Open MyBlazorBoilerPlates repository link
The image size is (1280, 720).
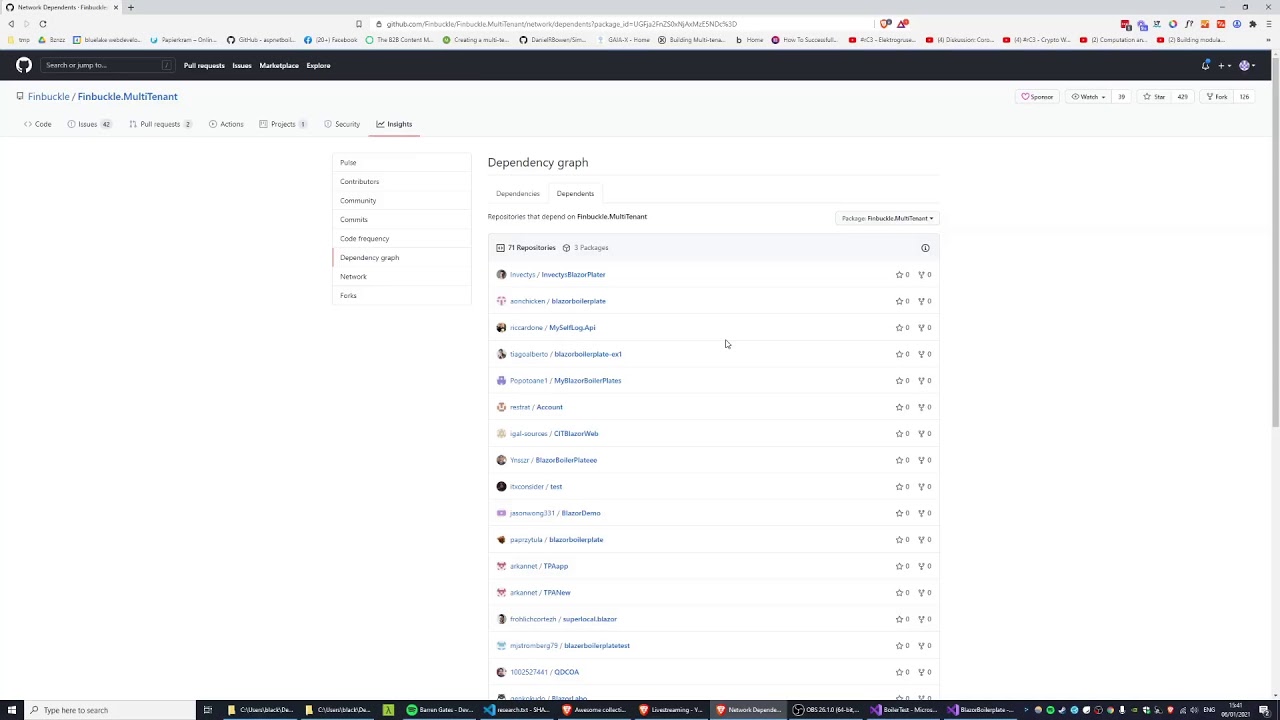tap(587, 380)
